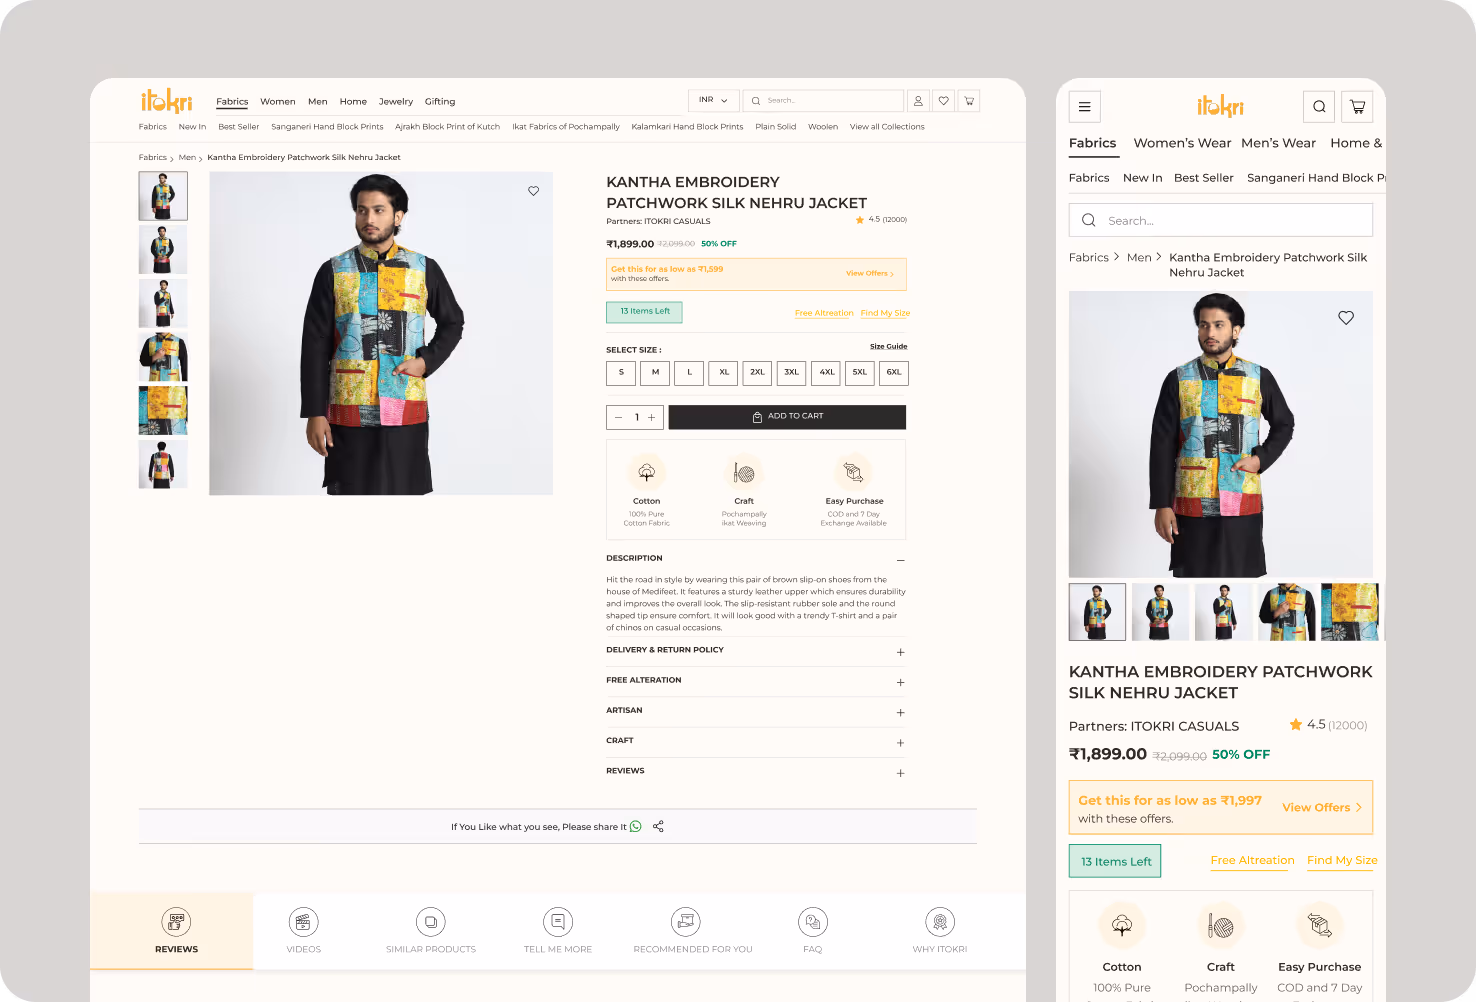The image size is (1476, 1002).
Task: Switch to the Tell Me More tab
Action: point(558,931)
